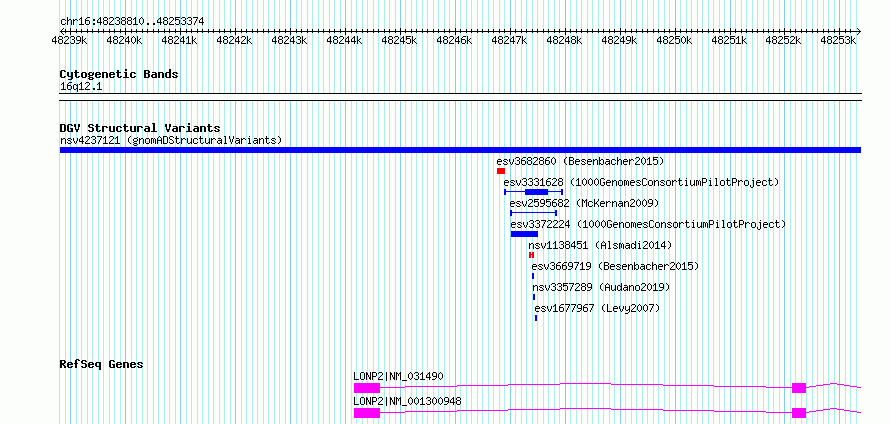
Task: Click the esv3669719 small blue marker
Action: (533, 276)
